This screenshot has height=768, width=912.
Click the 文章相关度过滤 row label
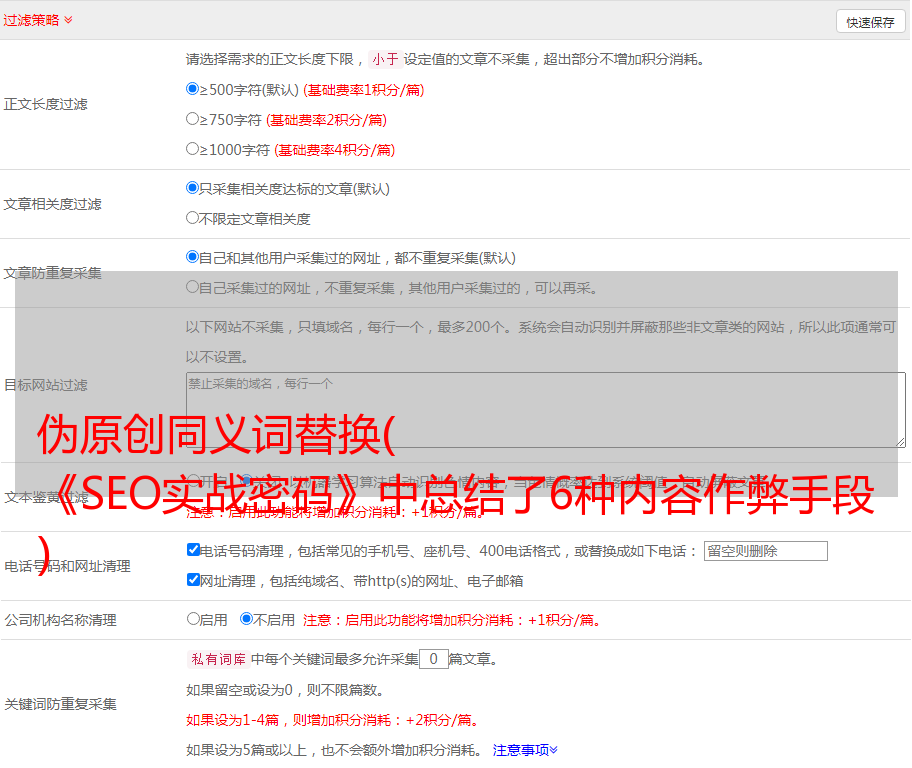tap(52, 204)
